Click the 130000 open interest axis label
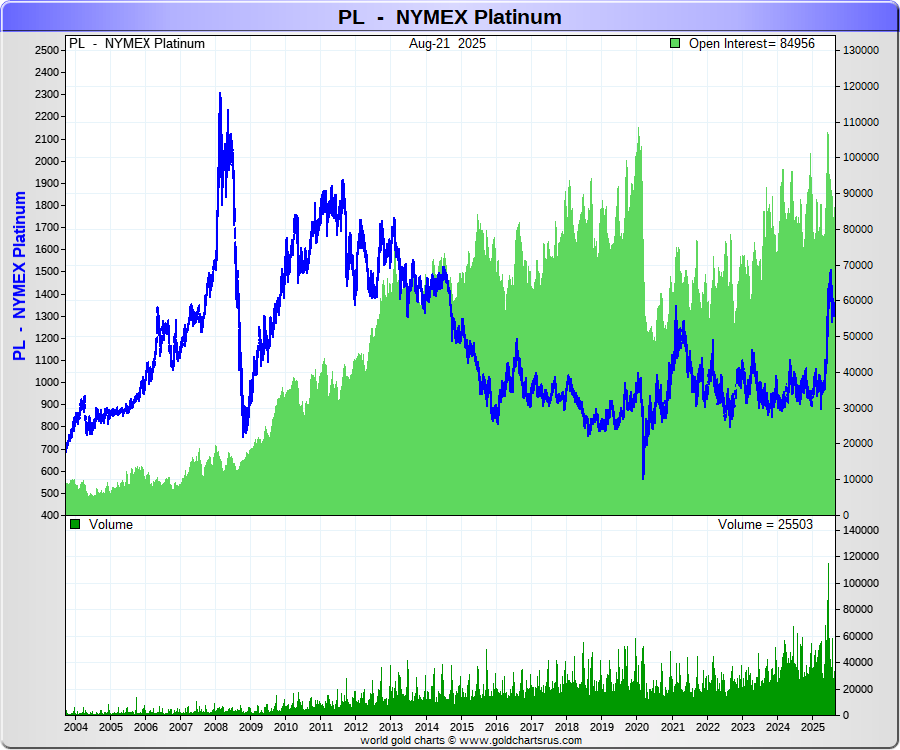 pos(860,50)
